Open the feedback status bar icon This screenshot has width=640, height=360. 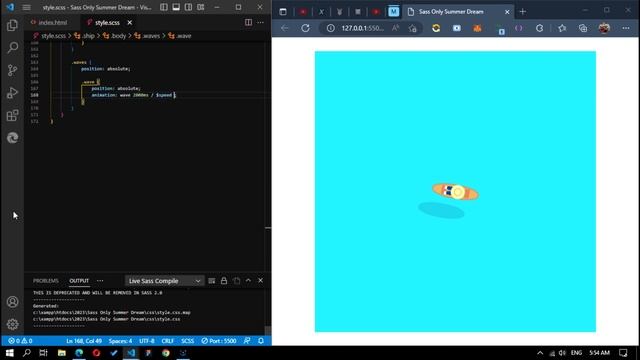[x=247, y=341]
